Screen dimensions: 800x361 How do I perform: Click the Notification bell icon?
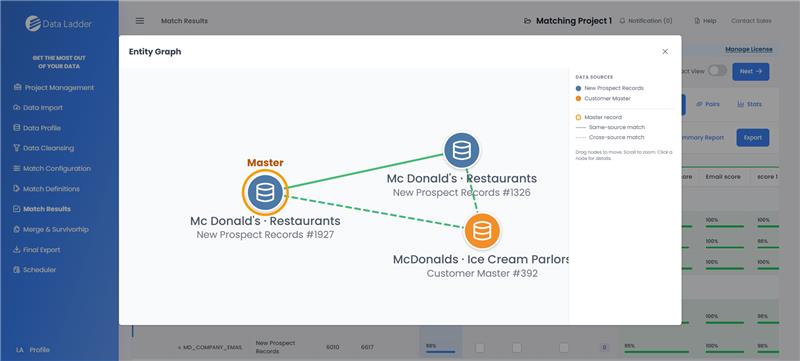pos(622,21)
